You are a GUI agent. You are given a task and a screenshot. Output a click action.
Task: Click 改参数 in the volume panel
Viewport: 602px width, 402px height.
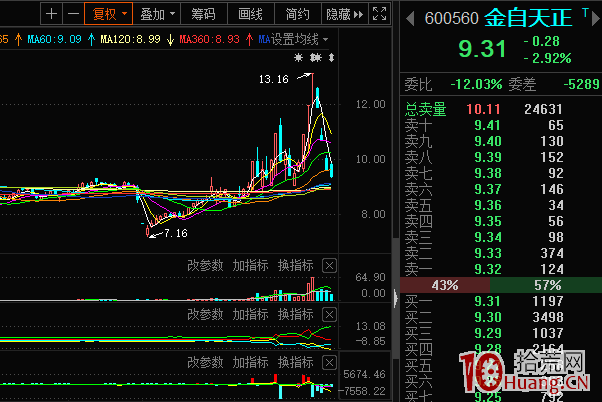pyautogui.click(x=205, y=265)
